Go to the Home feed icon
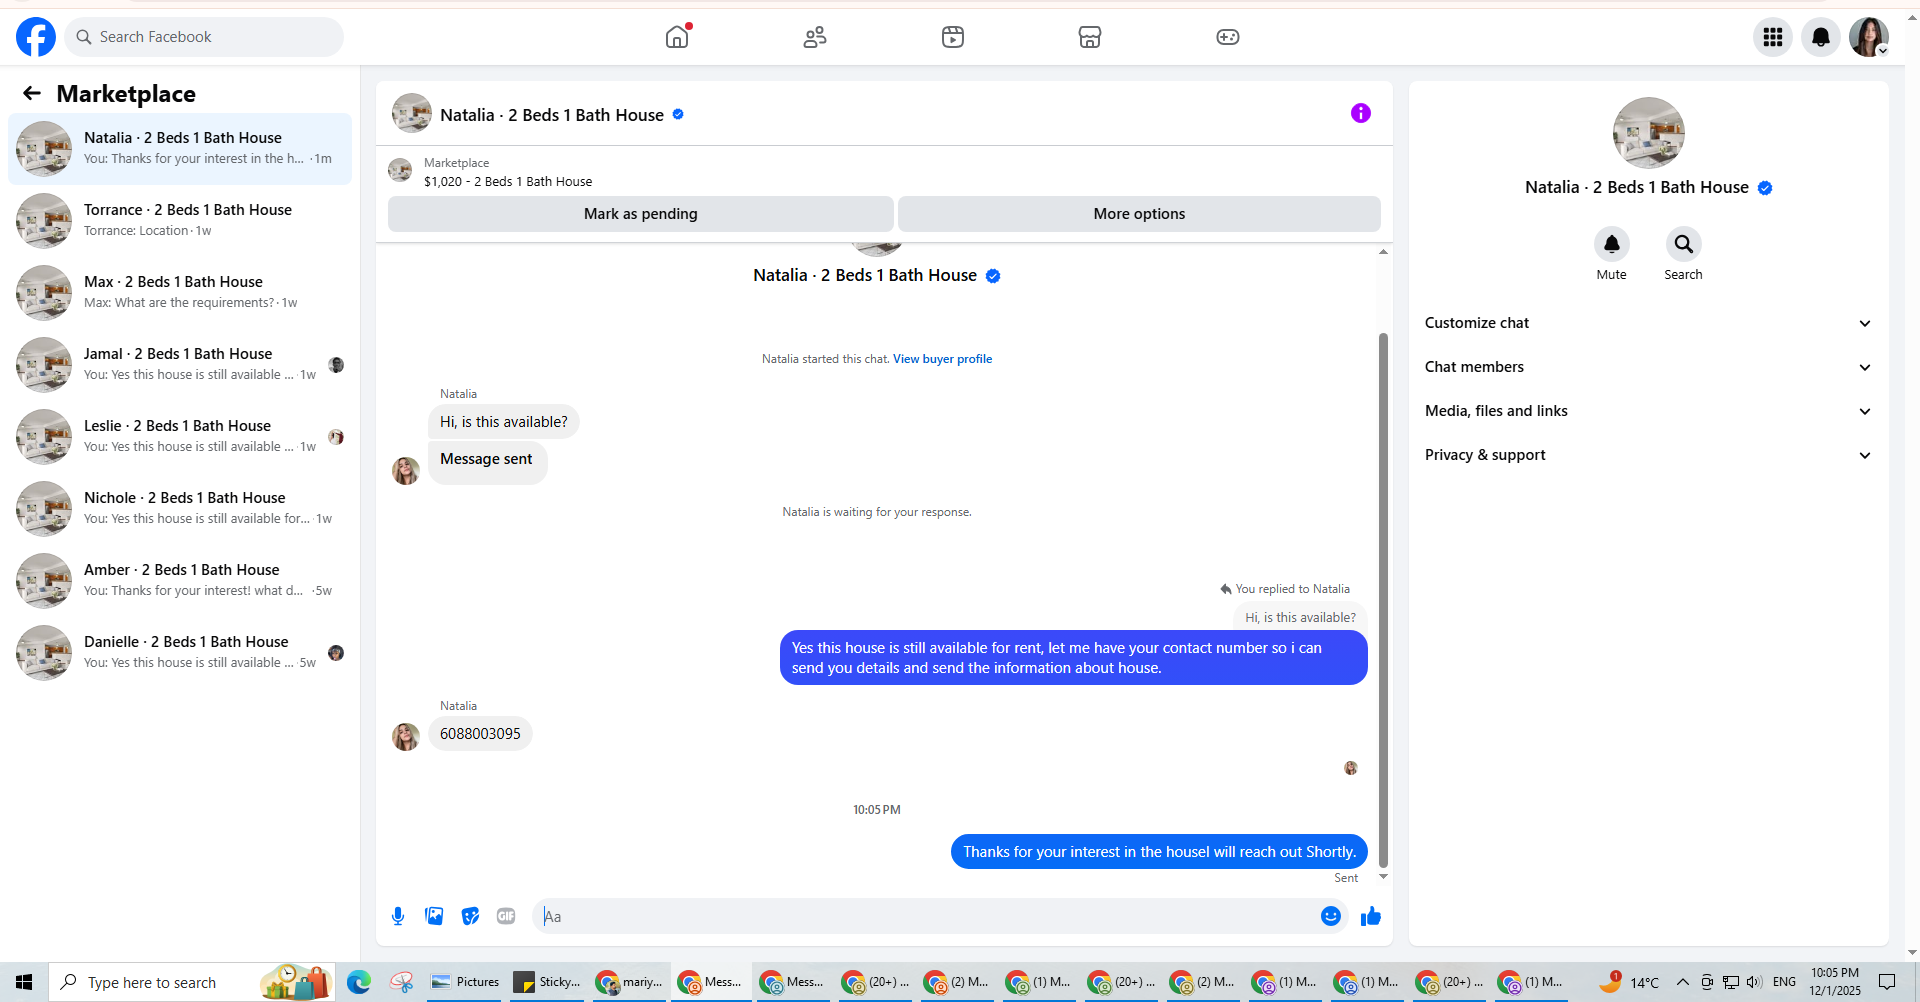1920x1002 pixels. 677,37
